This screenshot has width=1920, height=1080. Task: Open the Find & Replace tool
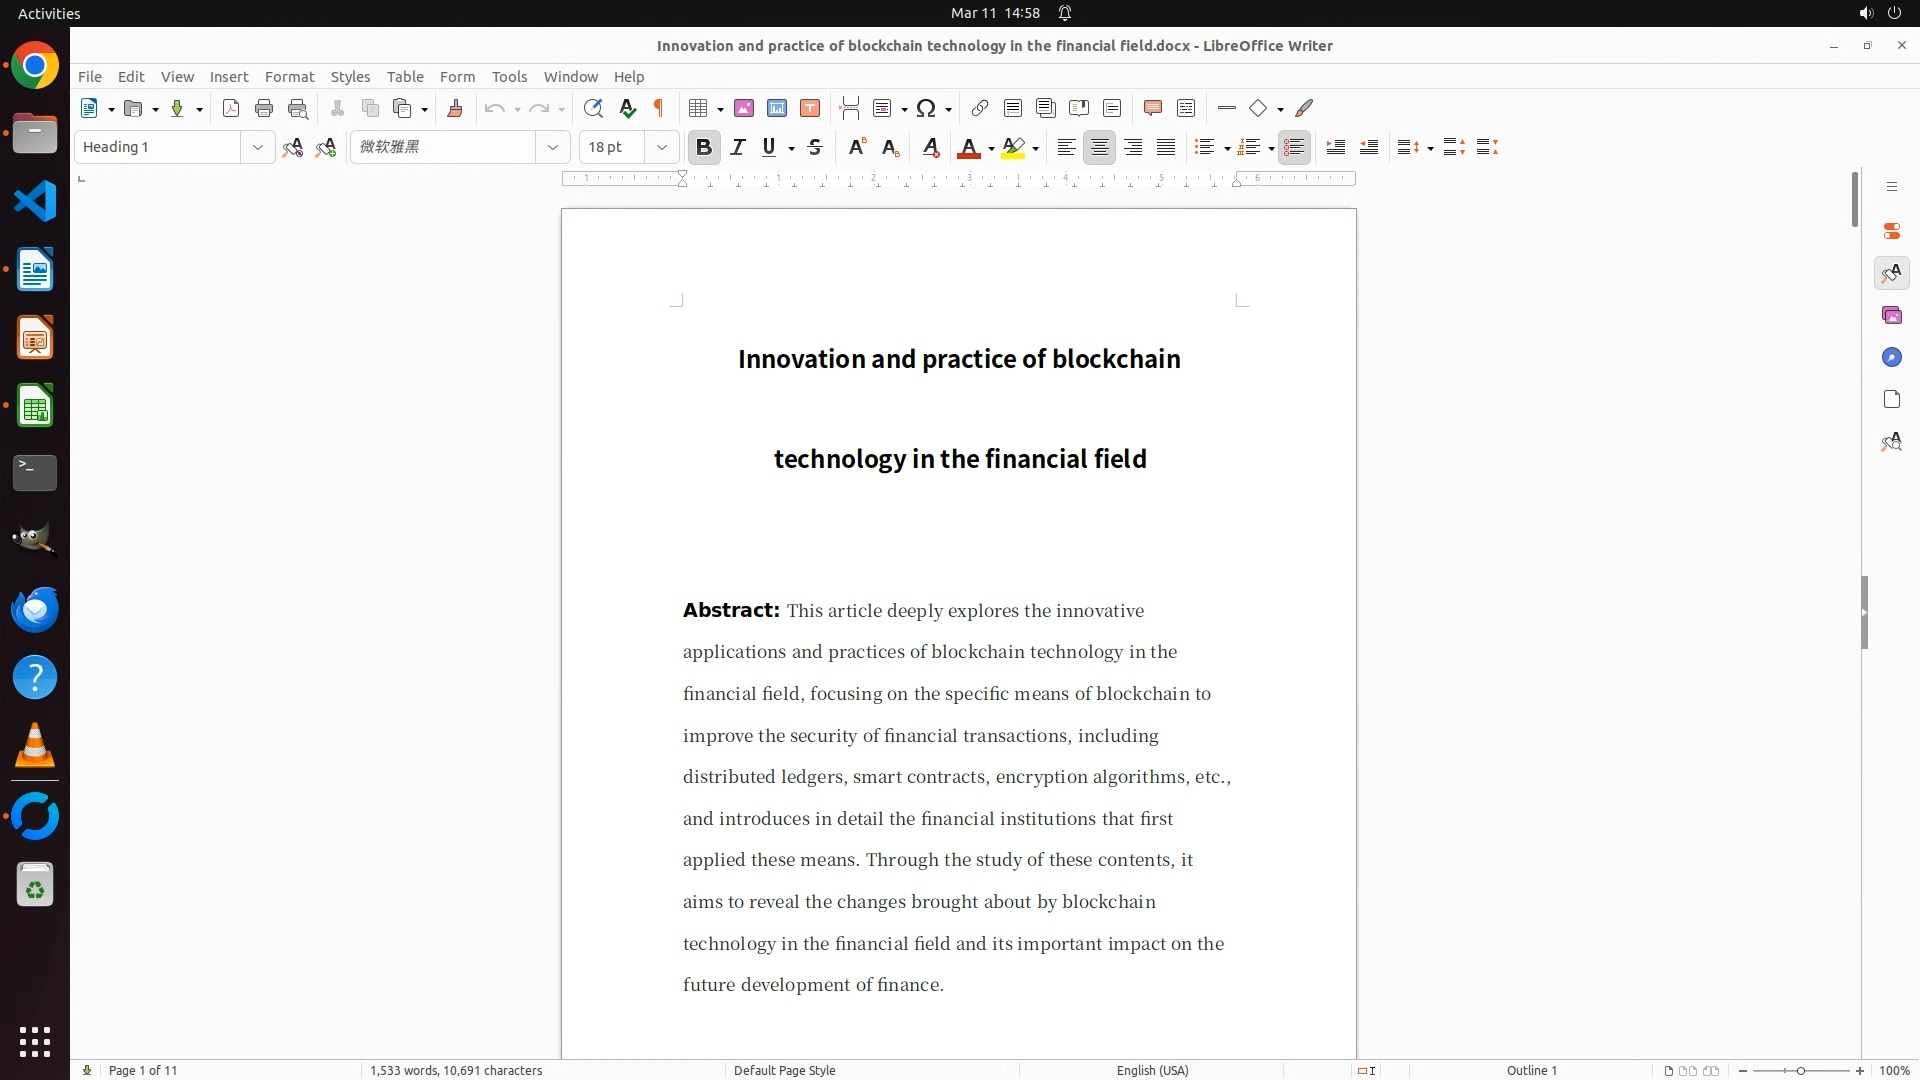(593, 109)
